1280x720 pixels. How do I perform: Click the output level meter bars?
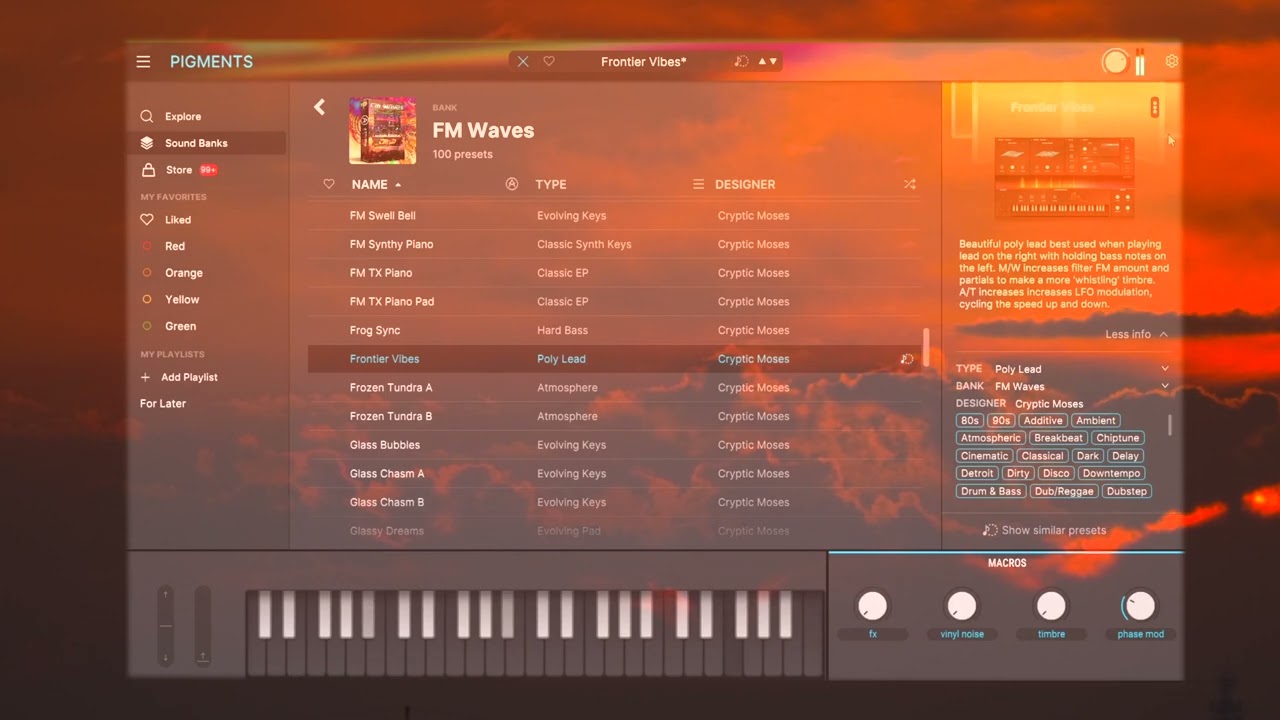point(1140,62)
